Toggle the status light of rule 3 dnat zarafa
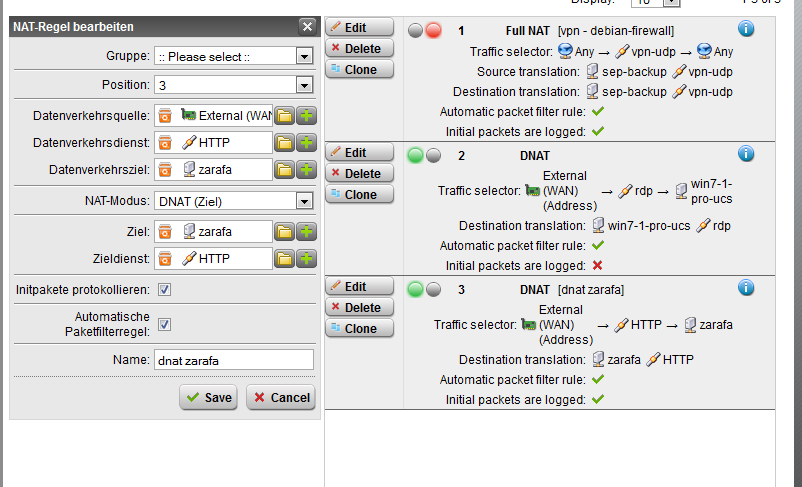Screen dimensions: 802x487 (x=425, y=290)
